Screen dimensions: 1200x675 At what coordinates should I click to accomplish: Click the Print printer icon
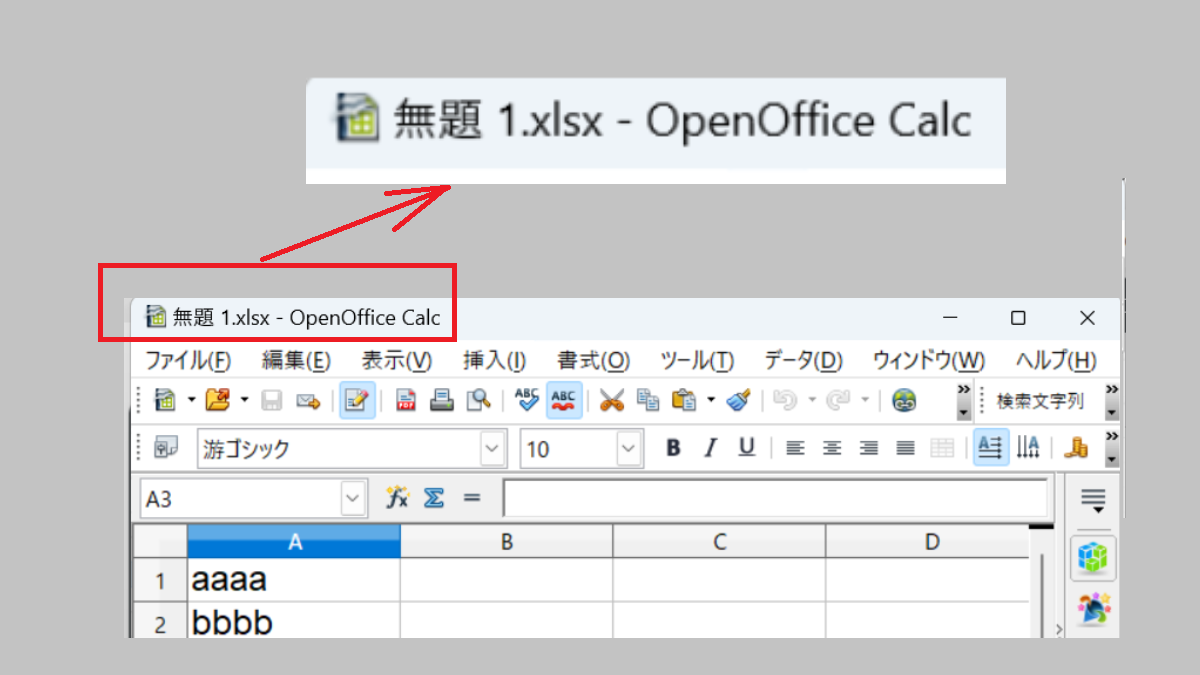[x=442, y=400]
